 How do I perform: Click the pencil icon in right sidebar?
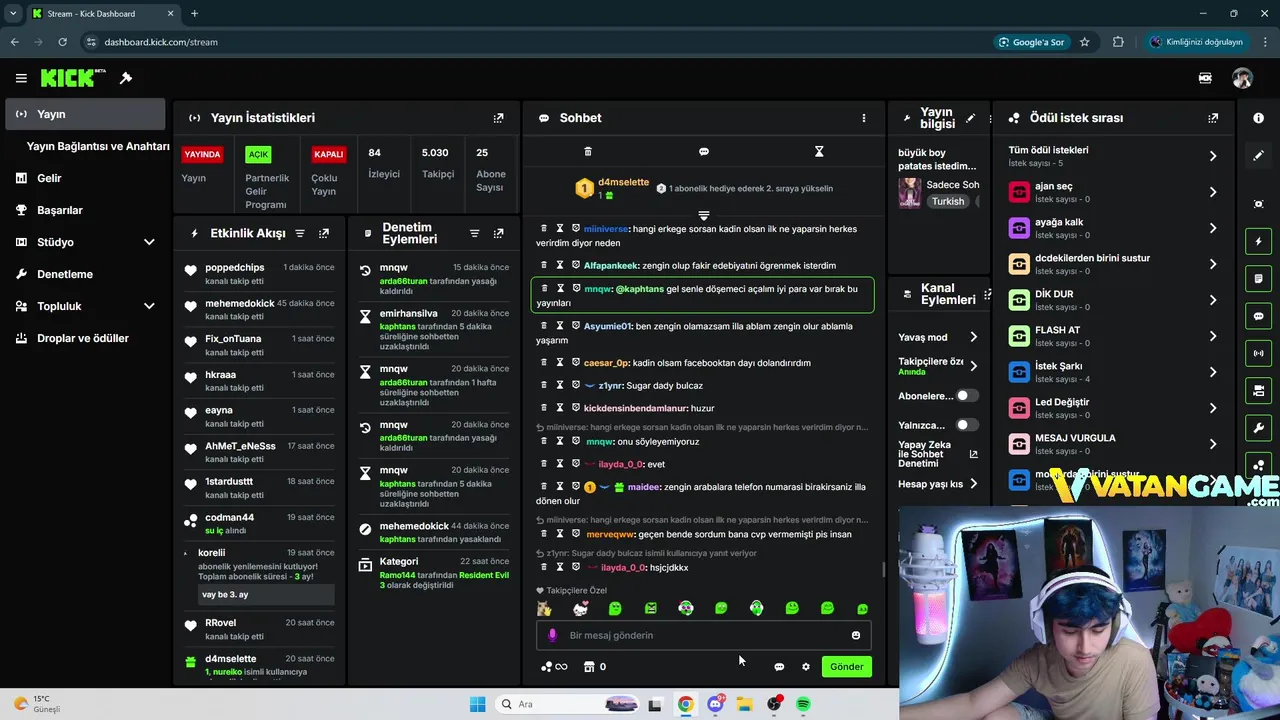click(x=1258, y=156)
